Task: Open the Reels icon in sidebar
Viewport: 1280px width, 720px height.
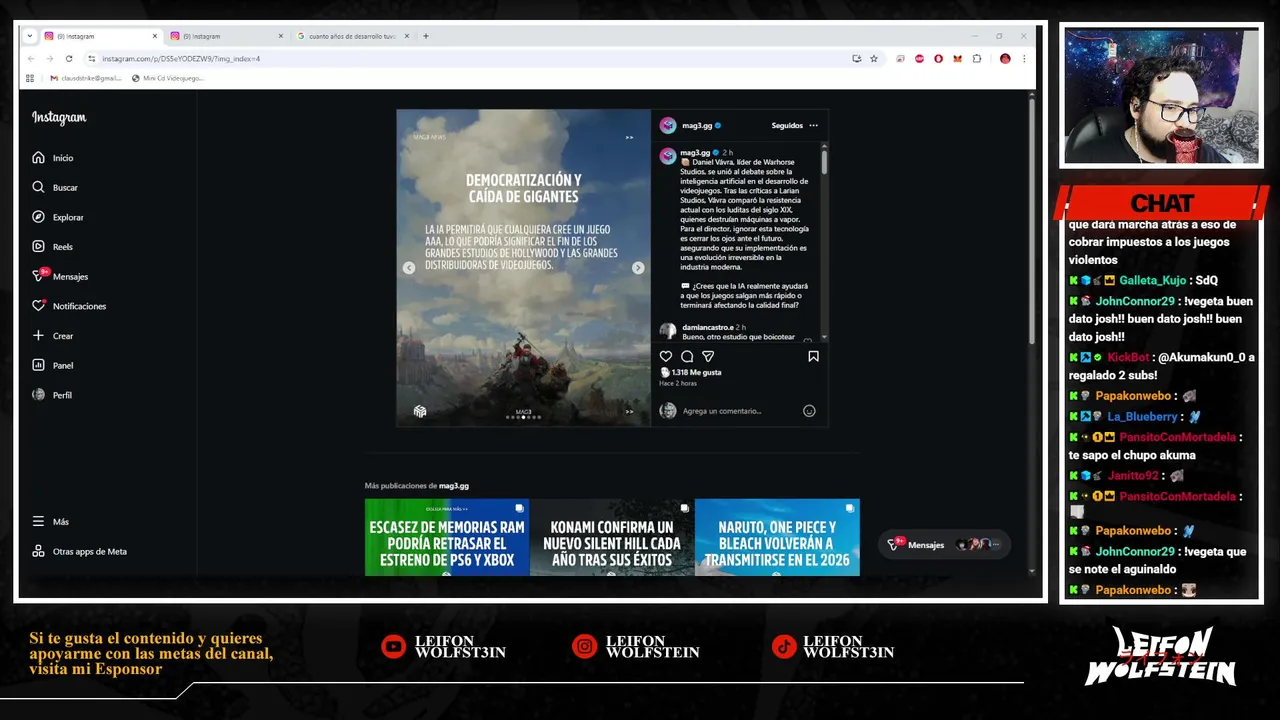Action: [38, 246]
